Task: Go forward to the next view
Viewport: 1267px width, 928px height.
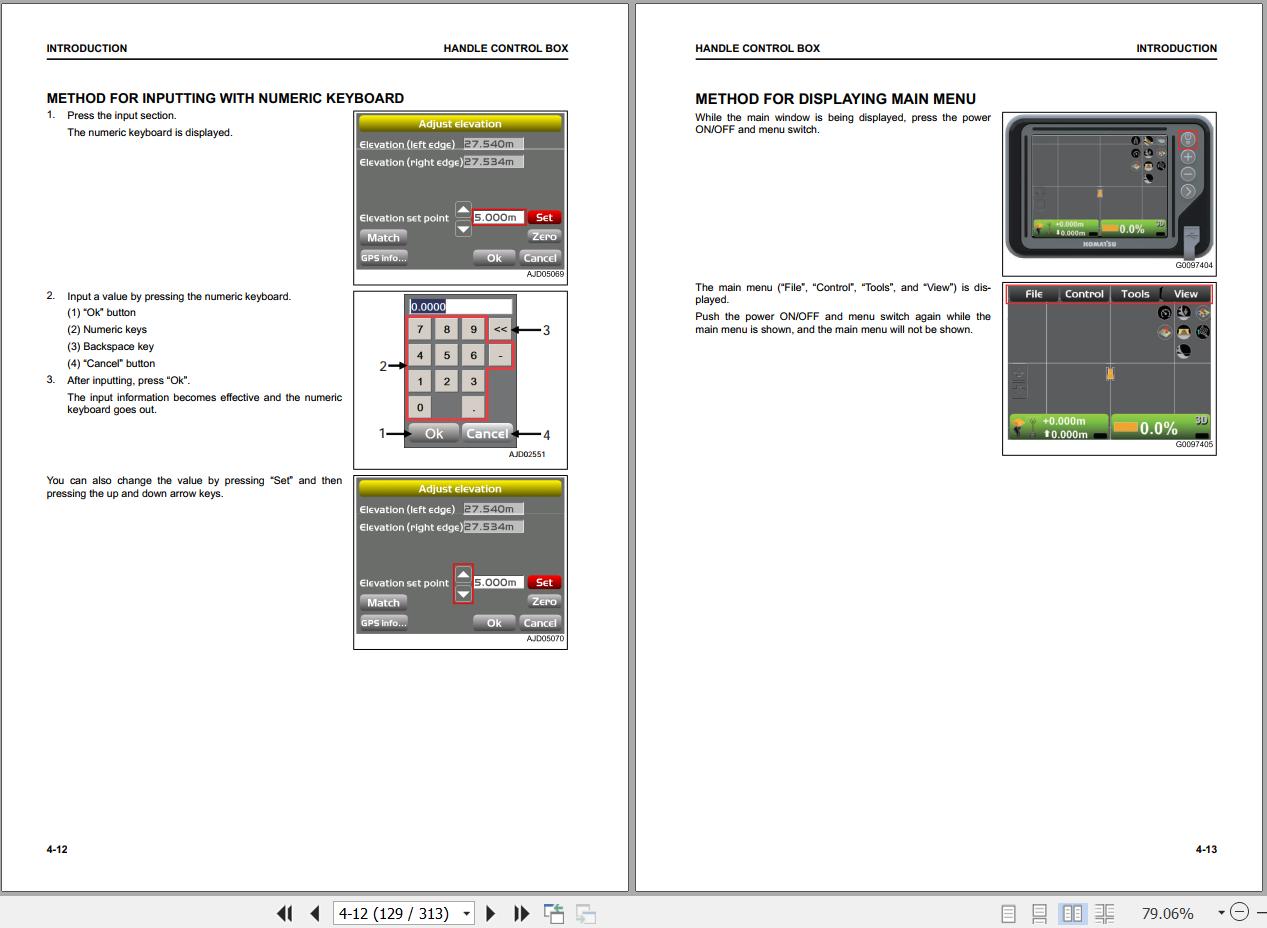Action: (x=586, y=913)
